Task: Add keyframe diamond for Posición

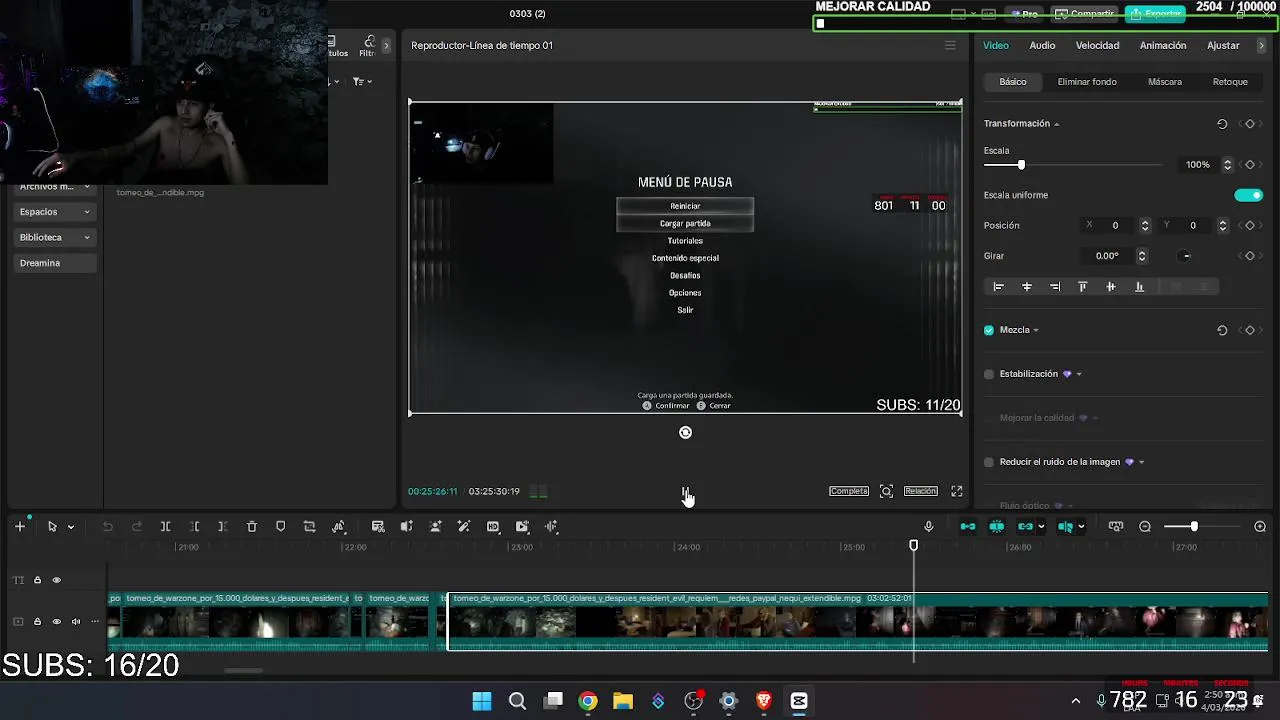Action: 1250,226
